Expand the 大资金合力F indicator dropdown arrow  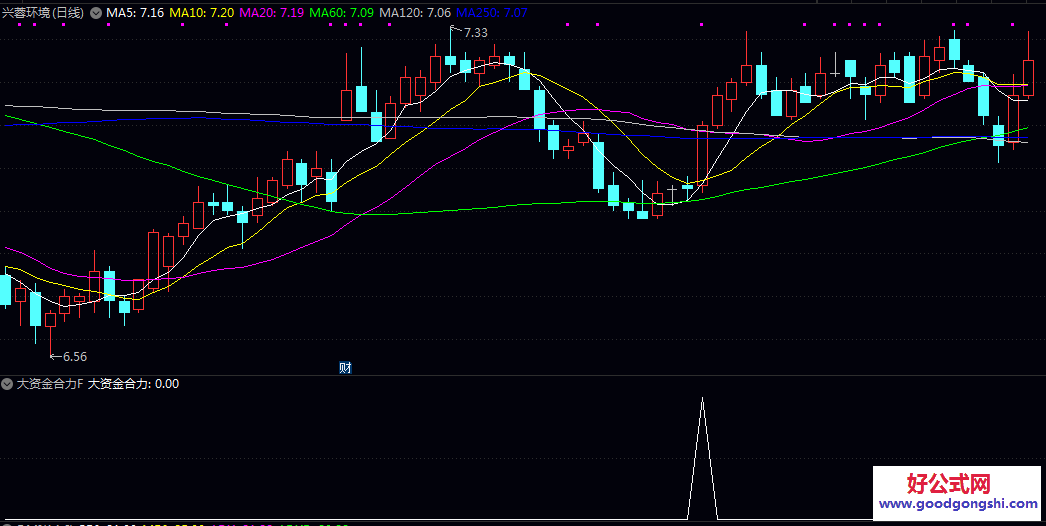(x=8, y=383)
